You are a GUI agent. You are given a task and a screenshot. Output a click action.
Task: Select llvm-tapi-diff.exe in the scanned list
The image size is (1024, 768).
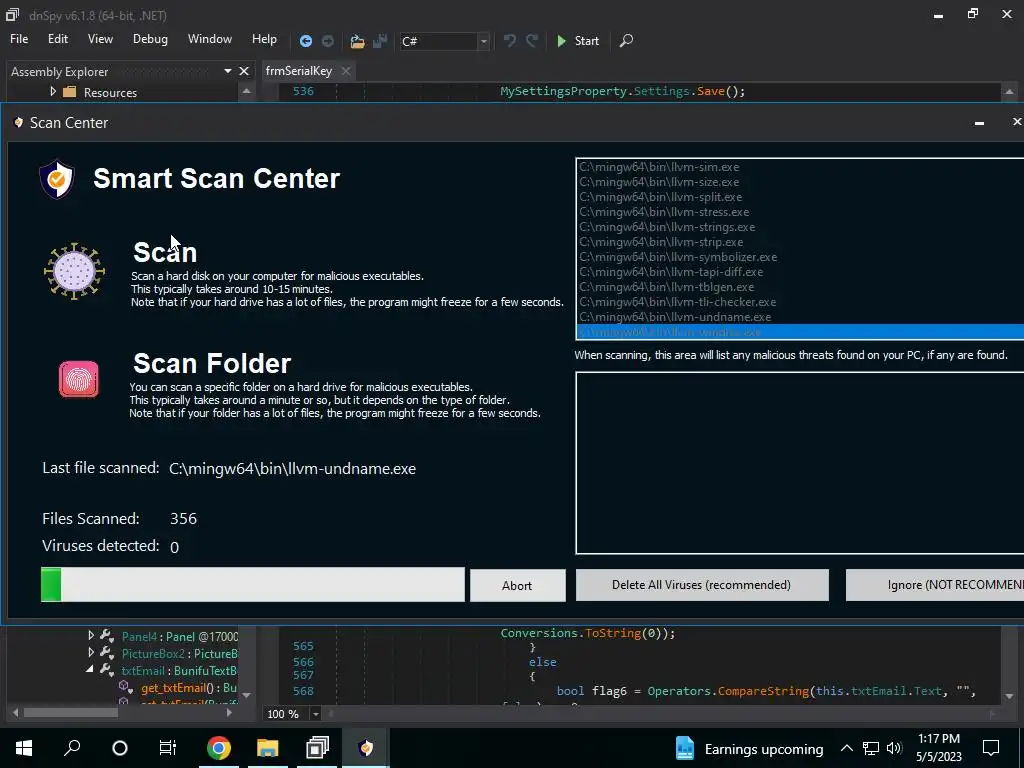click(x=801, y=272)
